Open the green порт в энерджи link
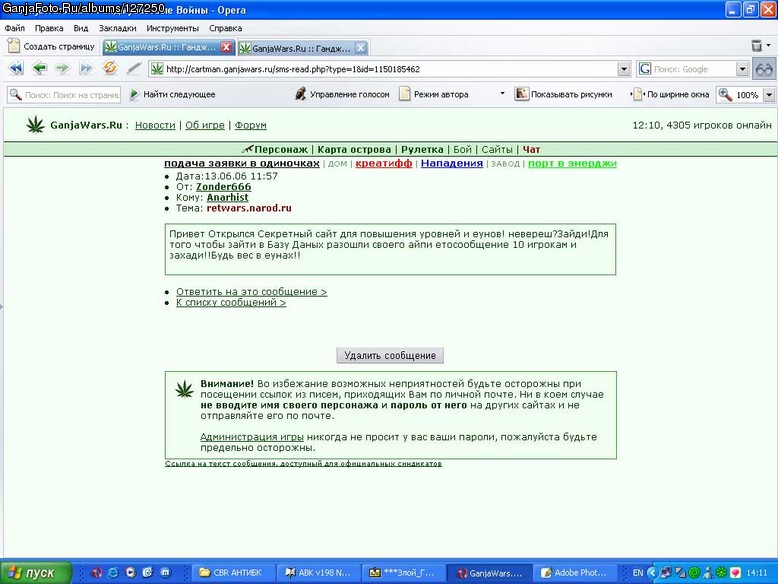The image size is (778, 584). tap(572, 163)
